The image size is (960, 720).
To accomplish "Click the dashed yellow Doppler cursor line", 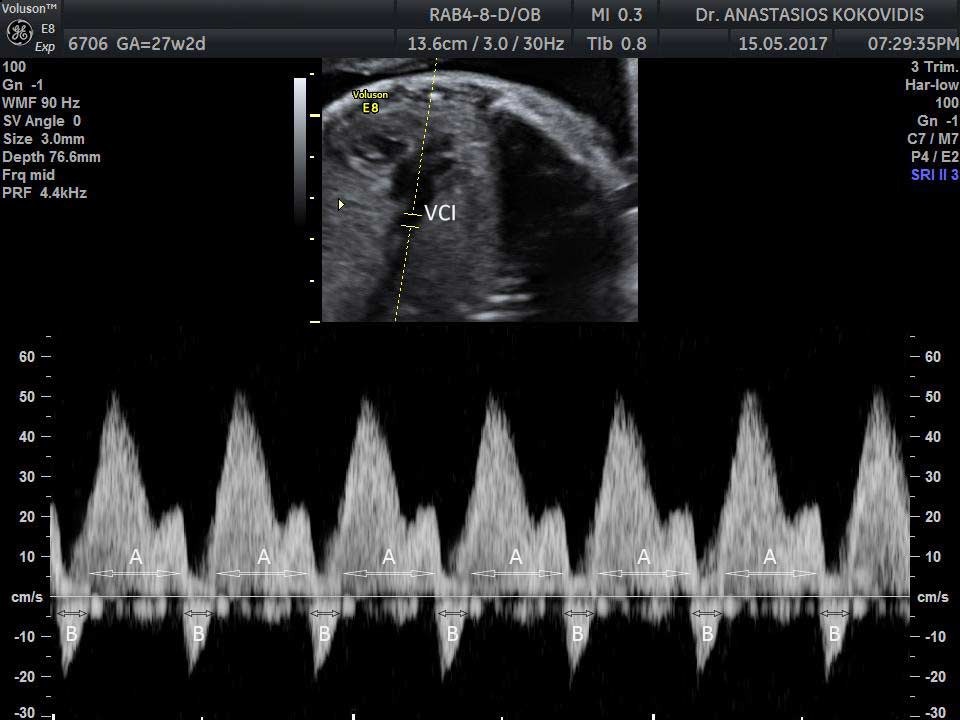I will click(x=416, y=190).
